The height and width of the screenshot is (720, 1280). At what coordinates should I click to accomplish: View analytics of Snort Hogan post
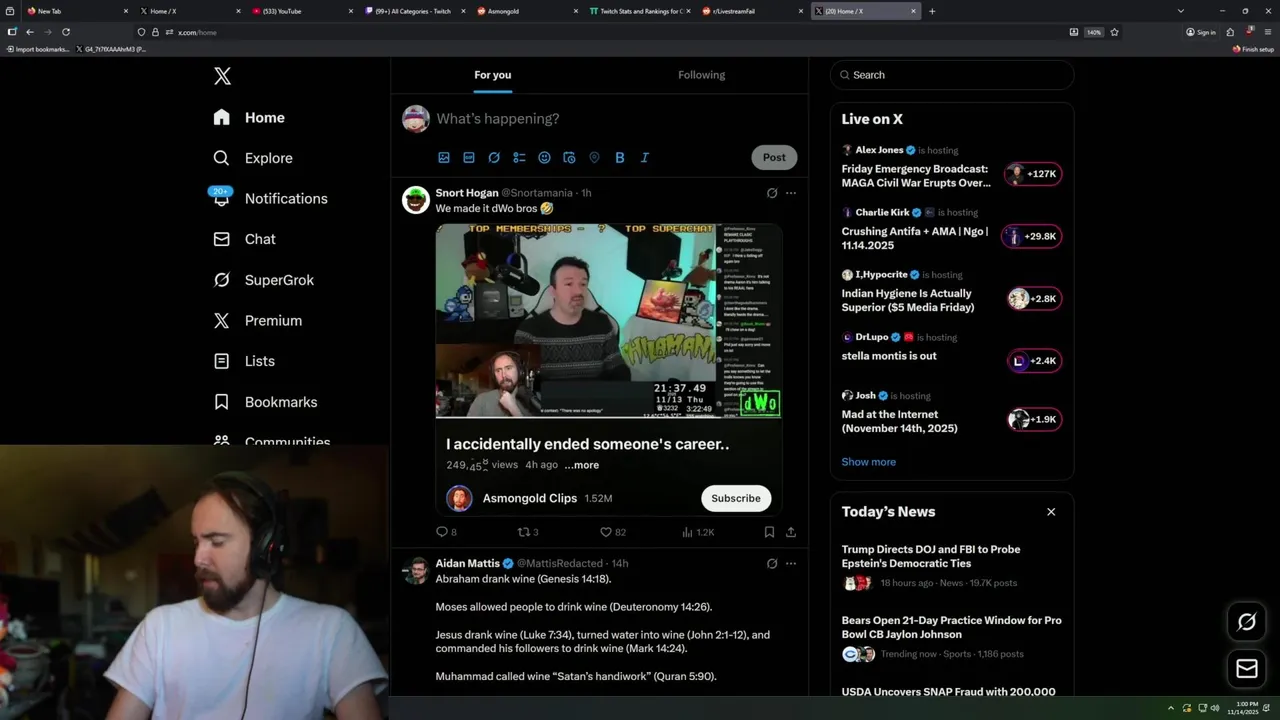[698, 532]
